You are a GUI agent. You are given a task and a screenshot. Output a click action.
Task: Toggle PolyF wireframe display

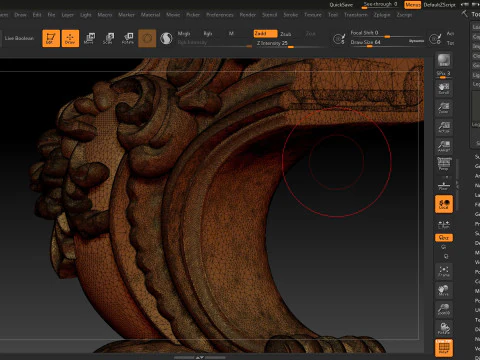coord(444,348)
